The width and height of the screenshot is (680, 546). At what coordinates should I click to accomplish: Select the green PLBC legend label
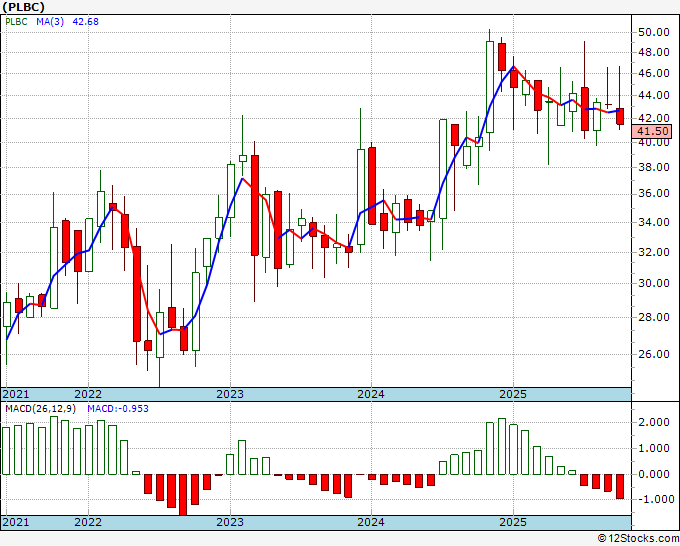pos(16,22)
